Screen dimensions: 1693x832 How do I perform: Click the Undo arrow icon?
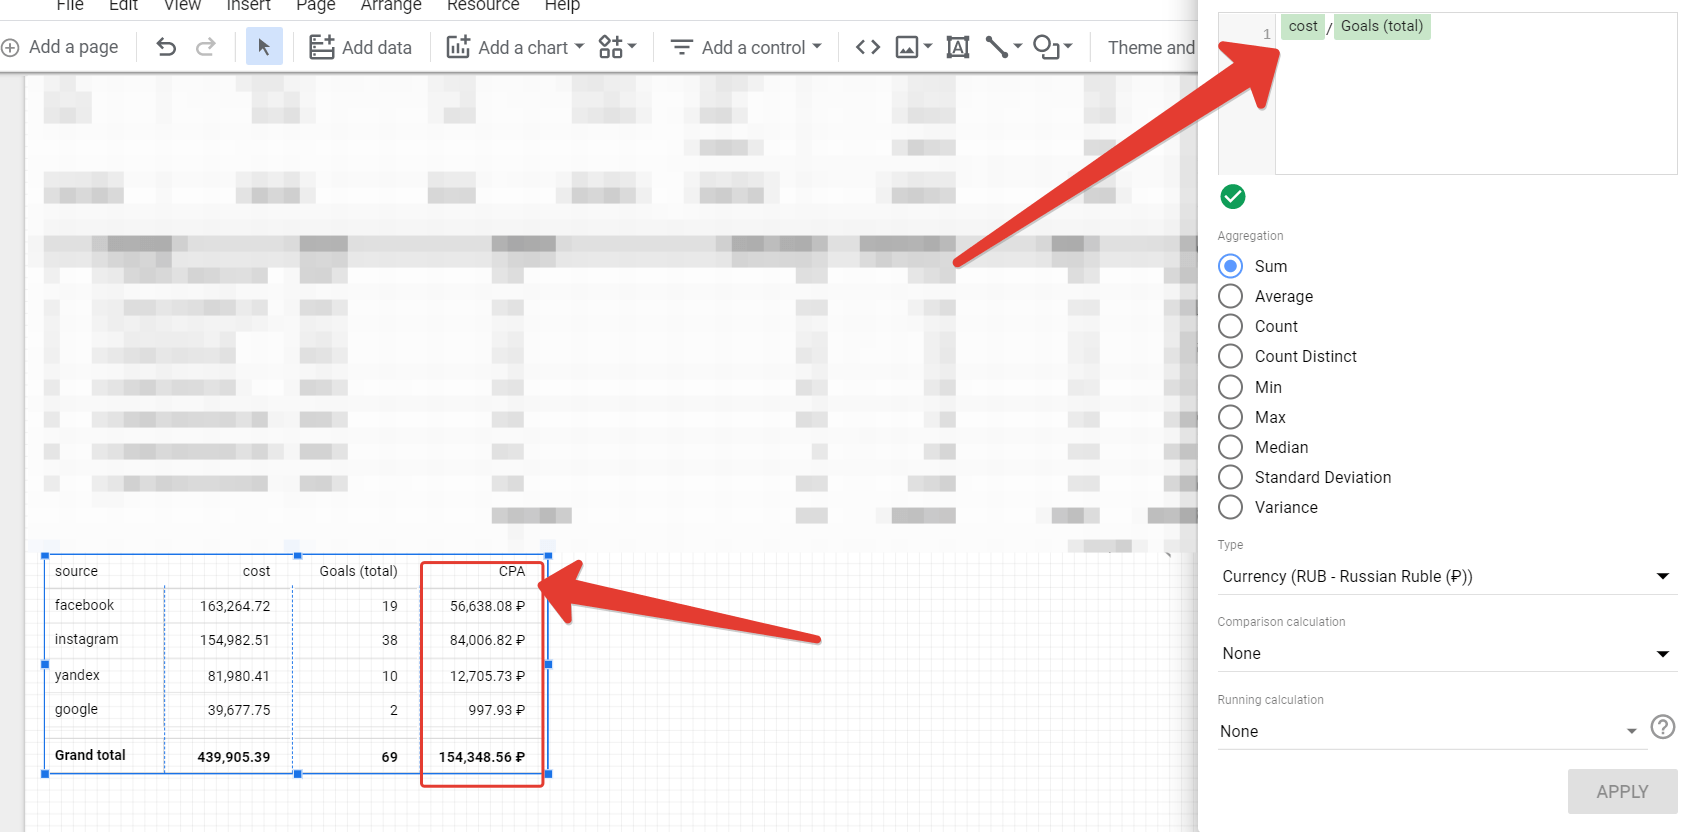(x=166, y=47)
